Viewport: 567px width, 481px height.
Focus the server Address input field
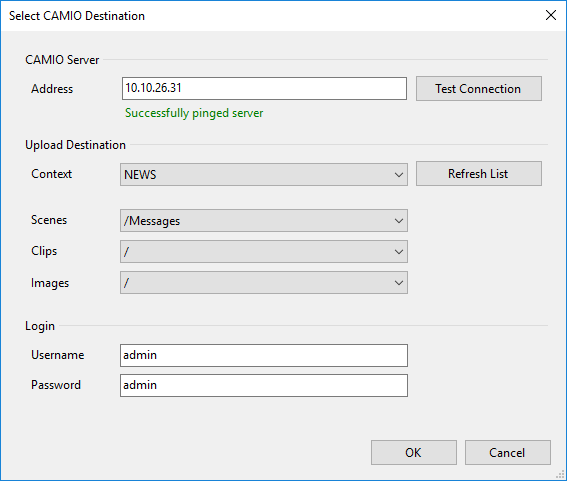pos(264,88)
